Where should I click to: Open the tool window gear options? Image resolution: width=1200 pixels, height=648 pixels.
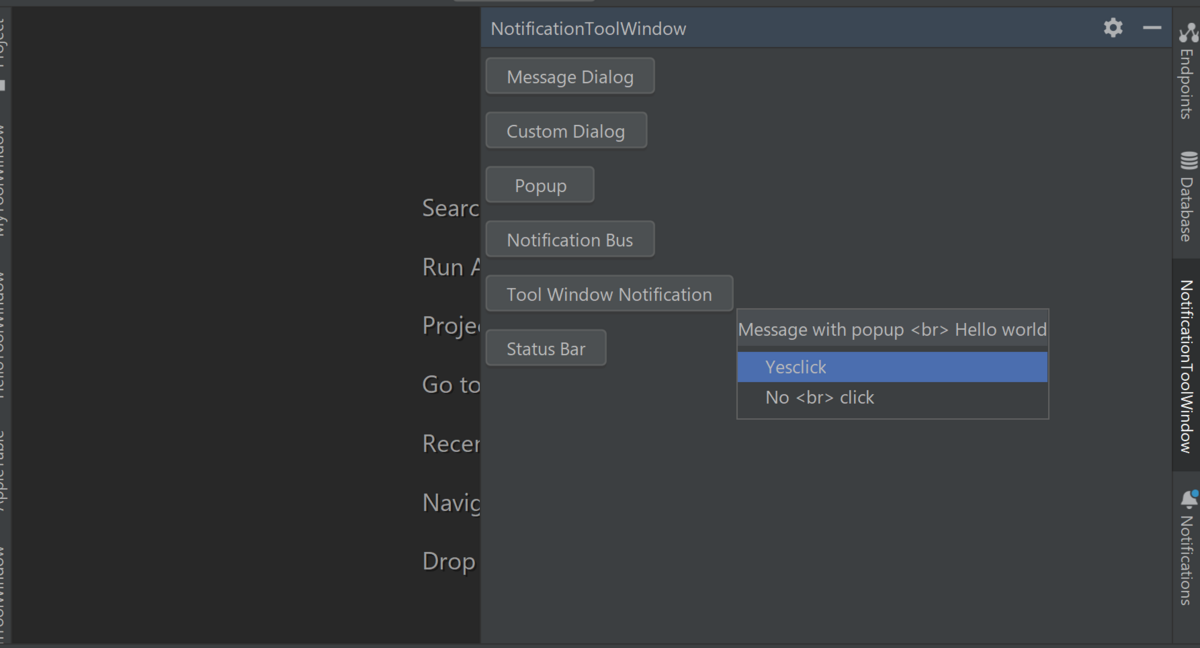pos(1113,28)
